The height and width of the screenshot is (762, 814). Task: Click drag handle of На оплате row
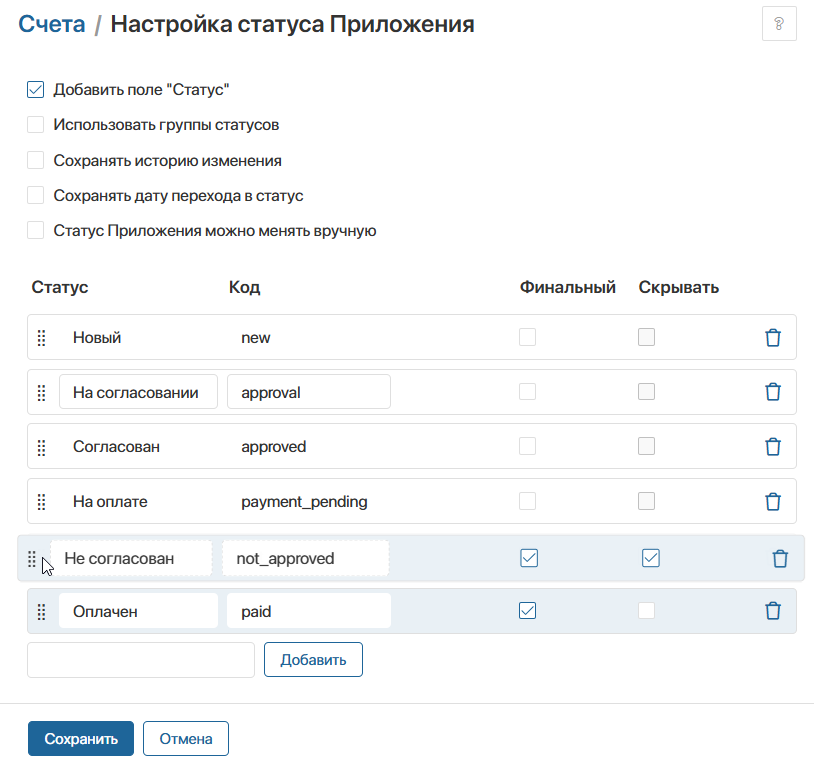click(42, 502)
